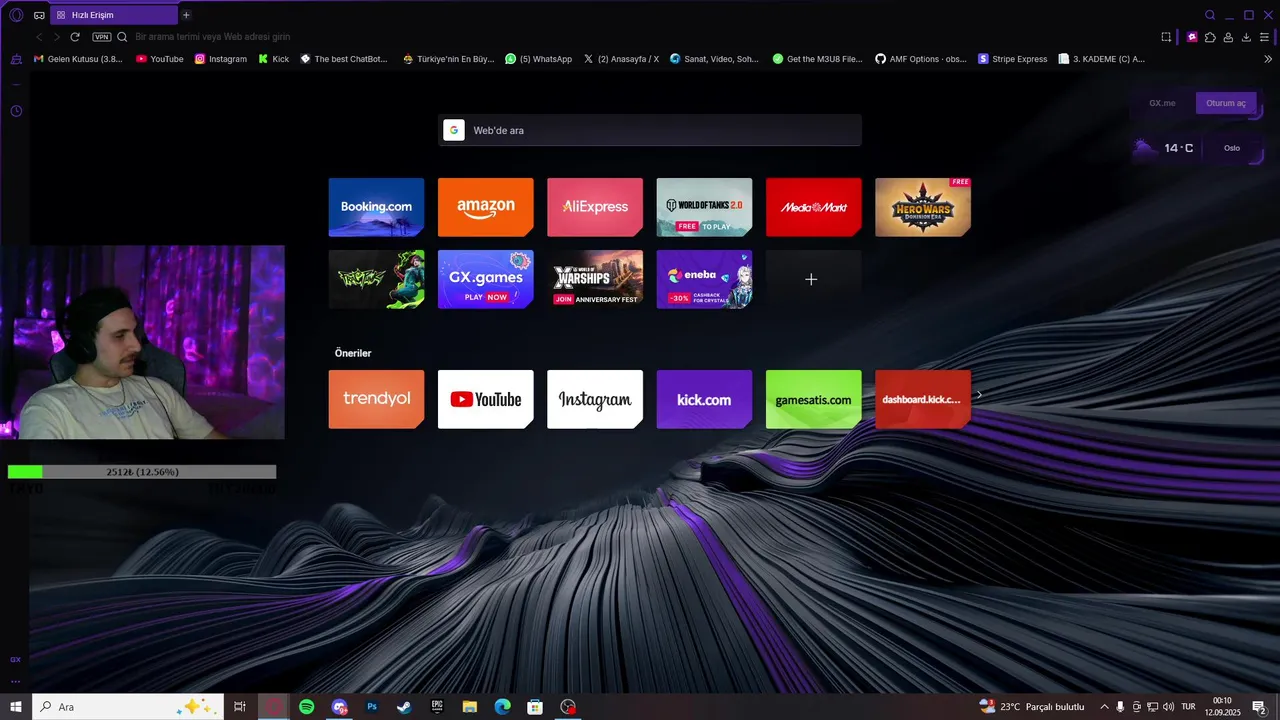The width and height of the screenshot is (1280, 720).
Task: Open the sidebar history clock icon
Action: pos(16,111)
